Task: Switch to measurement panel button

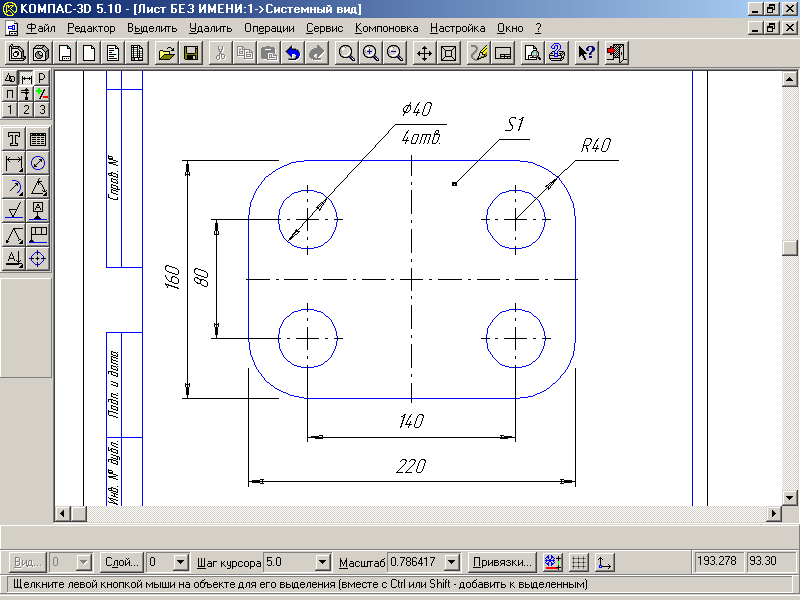Action: (x=26, y=94)
